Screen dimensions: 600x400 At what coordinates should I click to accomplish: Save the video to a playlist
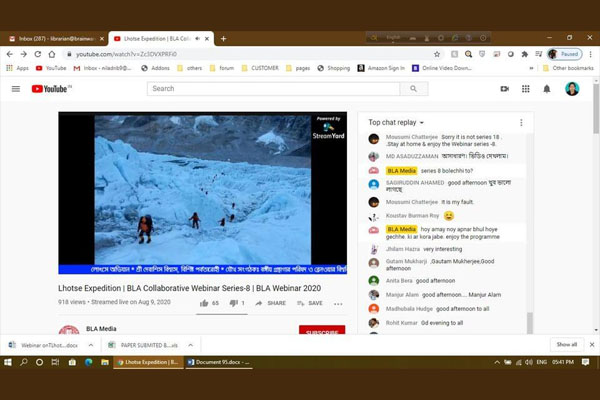pos(309,303)
